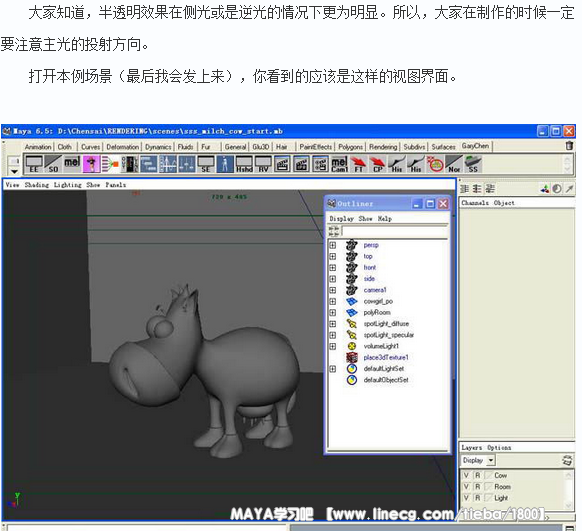Image resolution: width=582 pixels, height=531 pixels.
Task: Select camera1 in the Outliner
Action: pyautogui.click(x=375, y=290)
